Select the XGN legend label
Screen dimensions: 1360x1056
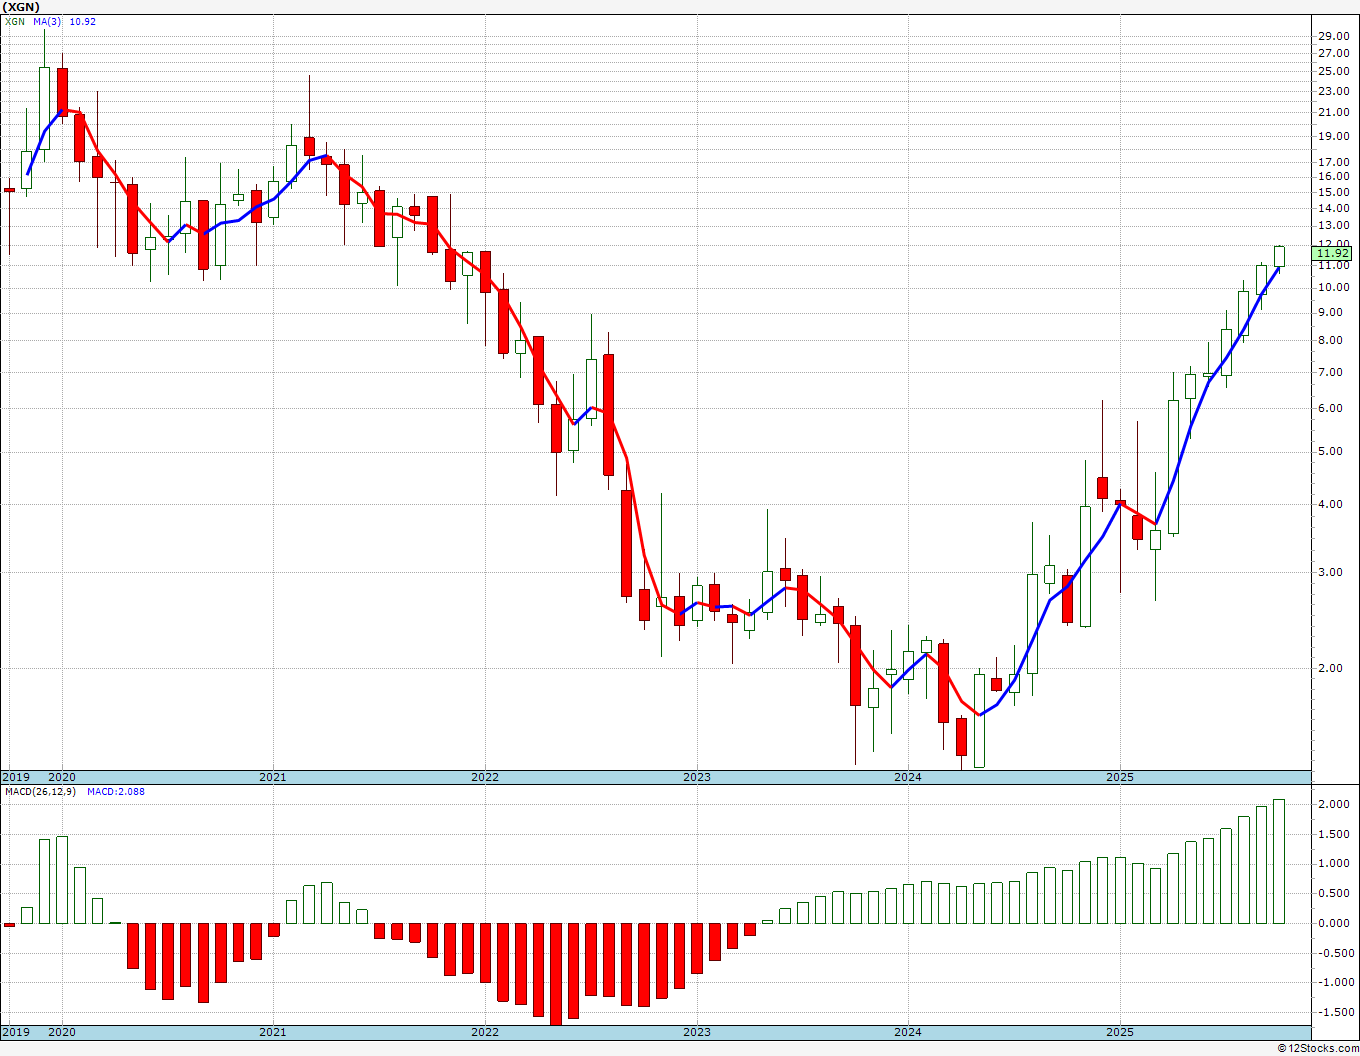click(15, 21)
